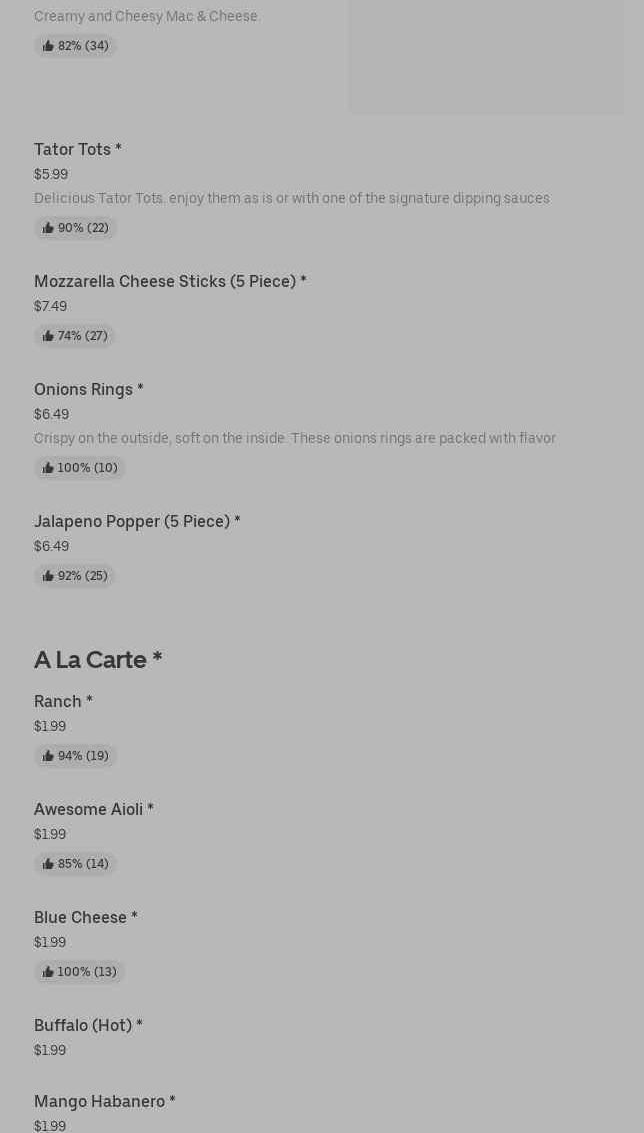Click the A La Carte section heading
644x1133 pixels.
[x=98, y=660]
